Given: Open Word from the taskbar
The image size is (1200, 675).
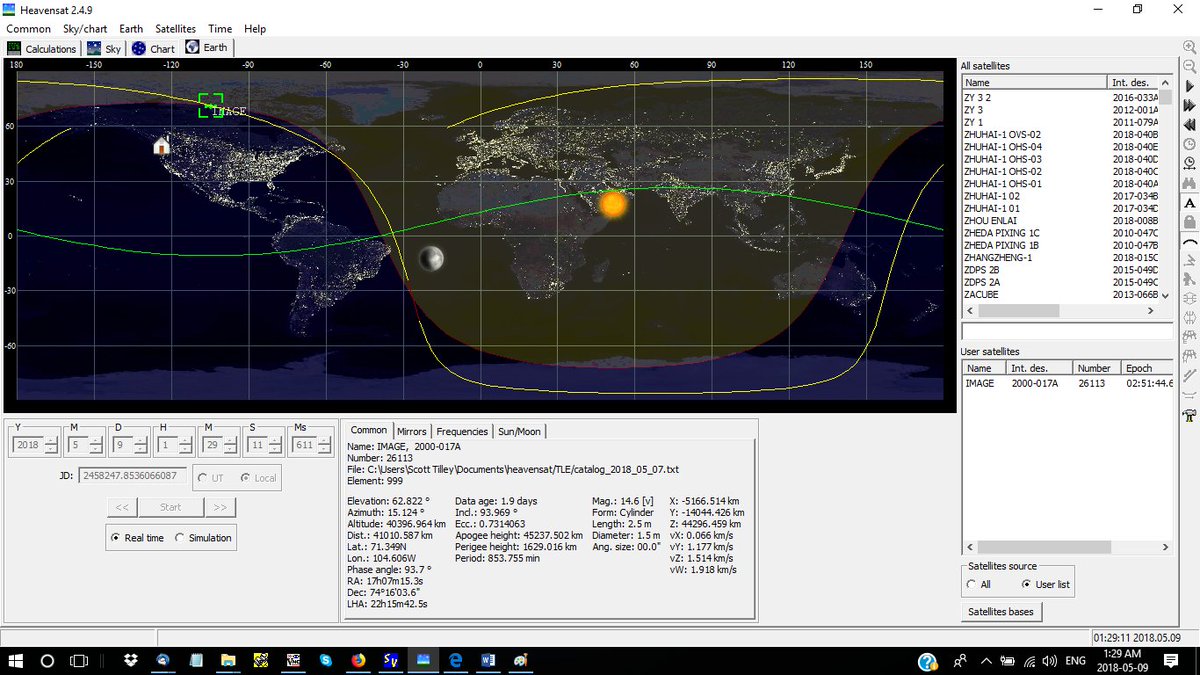Looking at the screenshot, I should click(x=488, y=661).
